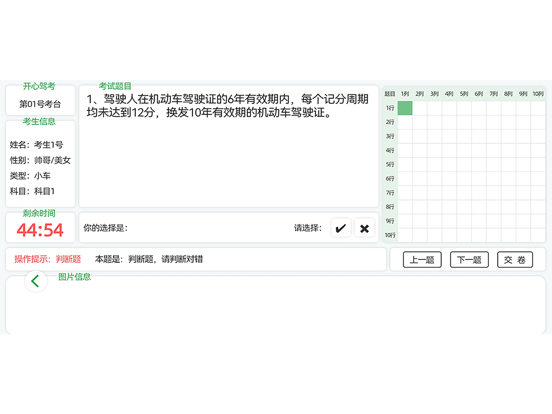
Task: Click the 44:54 remaining time display
Action: click(40, 230)
